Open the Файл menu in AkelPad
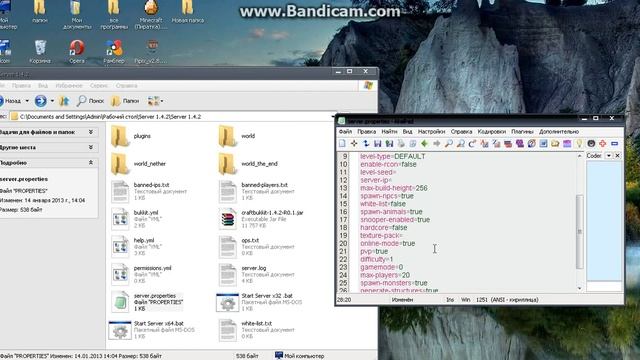Image resolution: width=640 pixels, height=360 pixels. pos(345,131)
